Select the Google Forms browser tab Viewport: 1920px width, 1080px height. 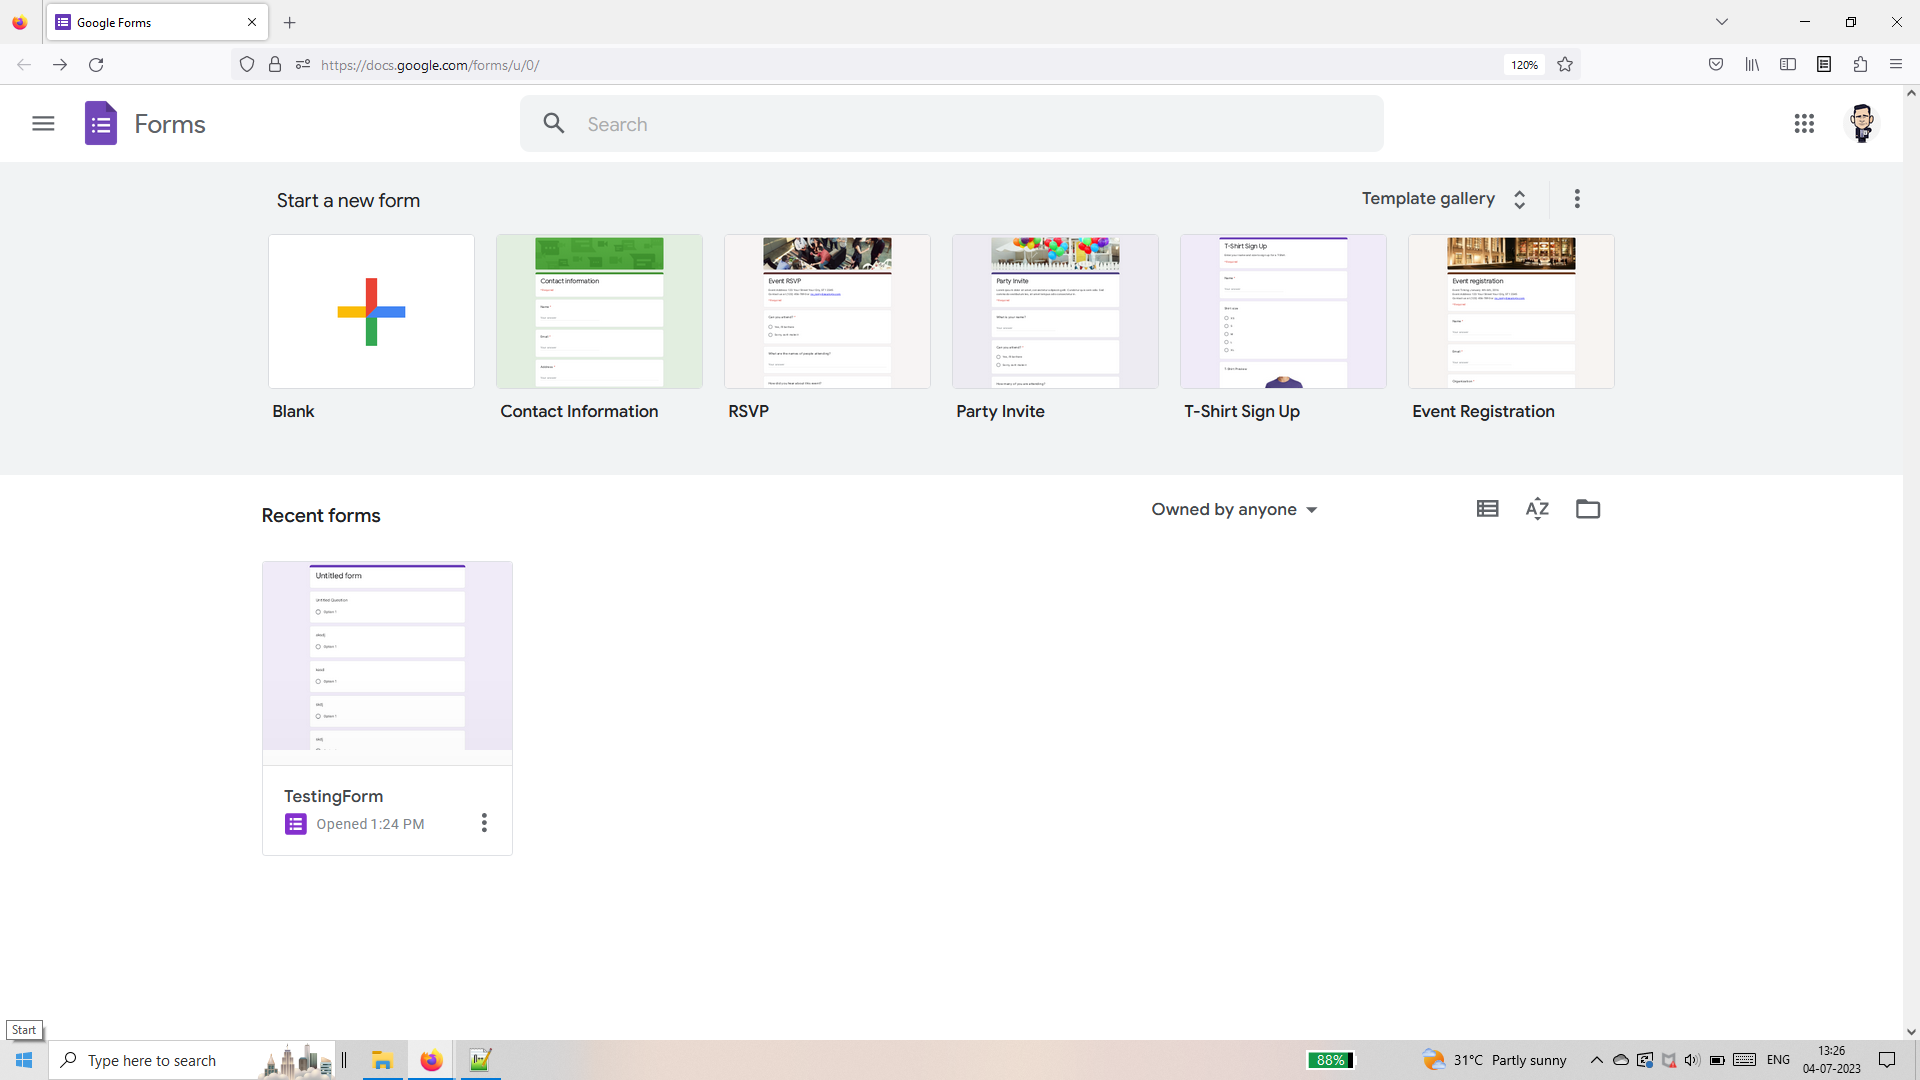(157, 22)
